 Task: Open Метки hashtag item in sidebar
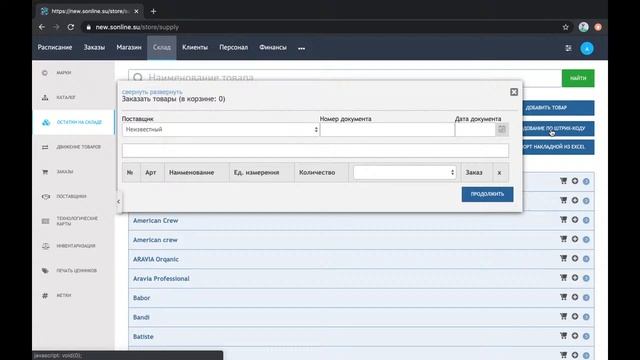(64, 295)
